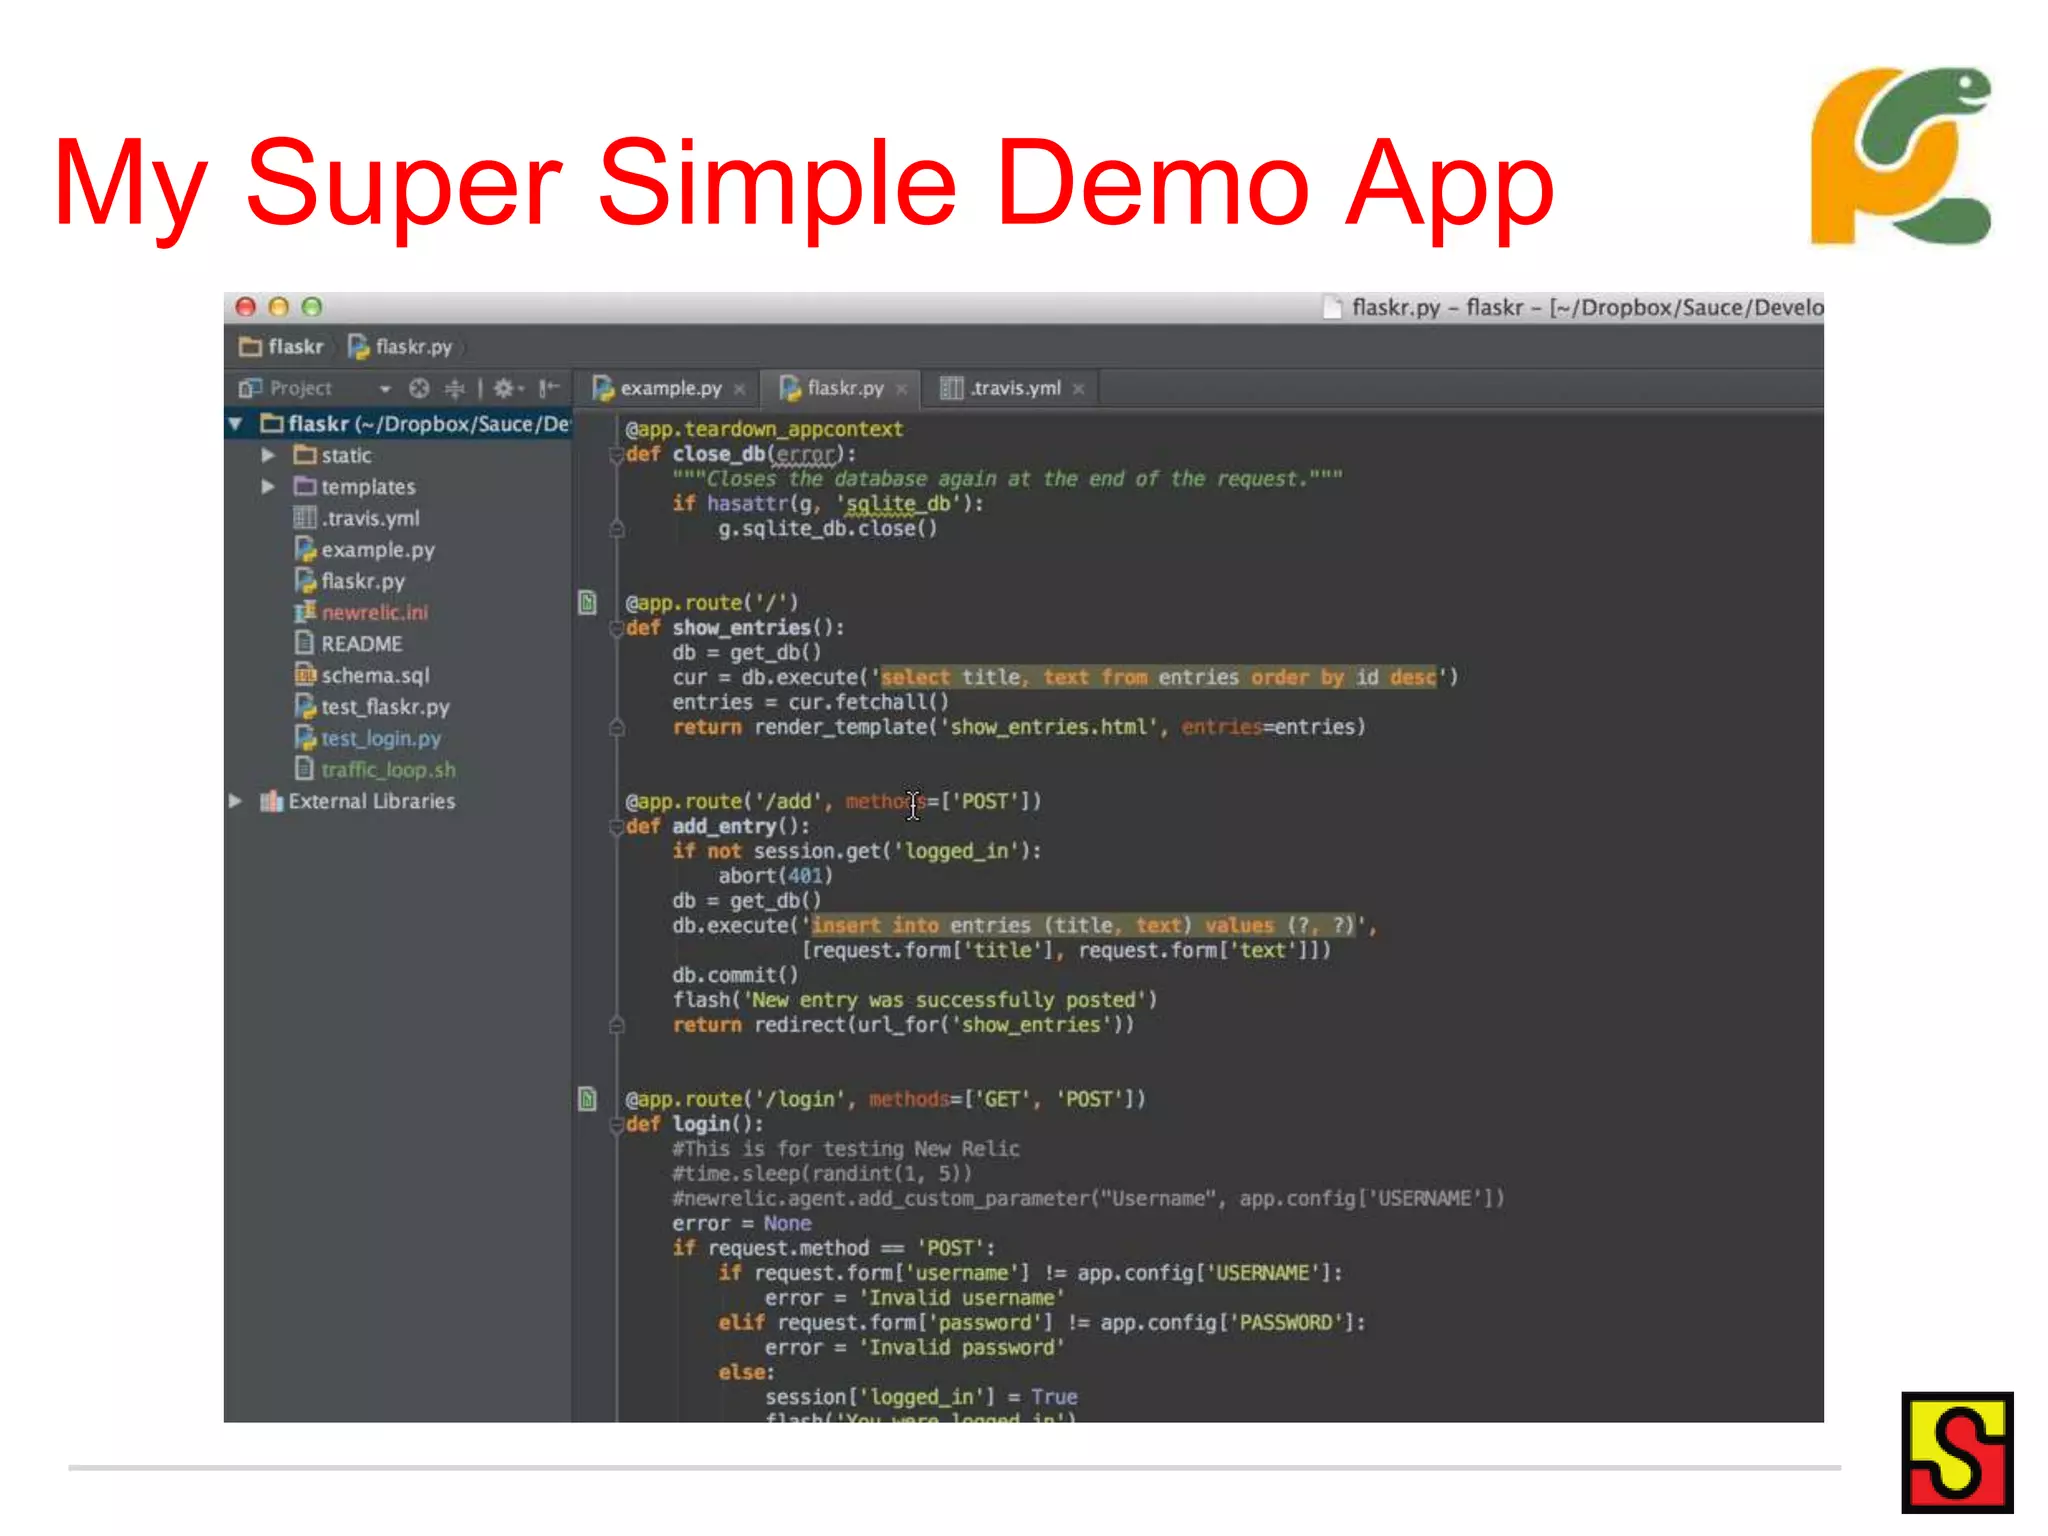Image resolution: width=2048 pixels, height=1536 pixels.
Task: Click the gutter icon beside @app.route('/')
Action: (588, 602)
